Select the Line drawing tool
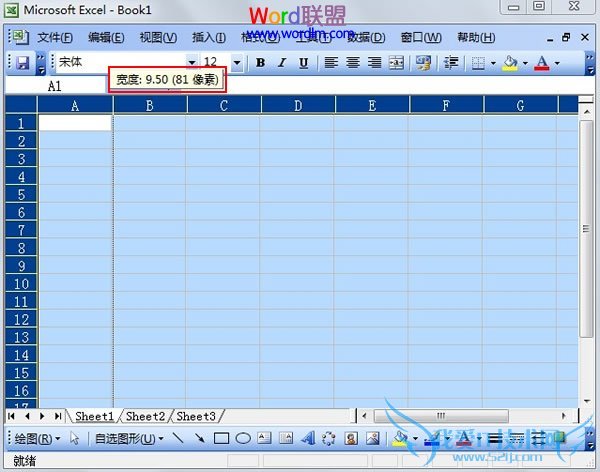600x472 pixels. [x=178, y=438]
